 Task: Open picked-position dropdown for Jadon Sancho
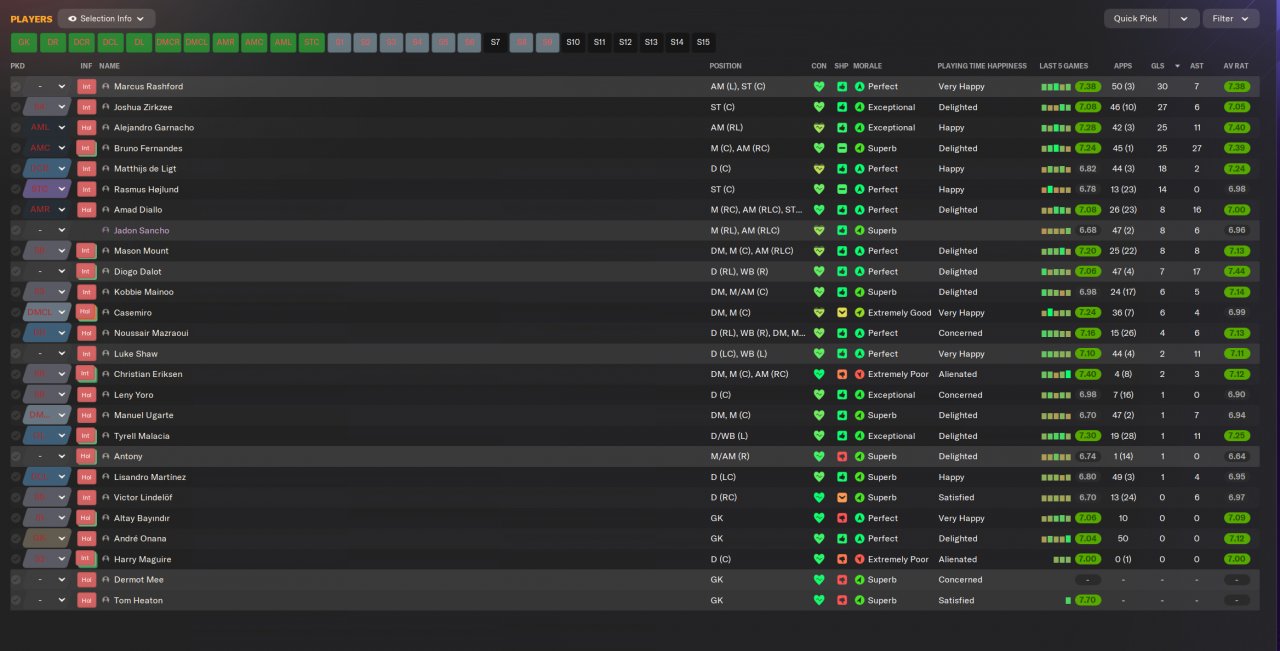point(47,231)
